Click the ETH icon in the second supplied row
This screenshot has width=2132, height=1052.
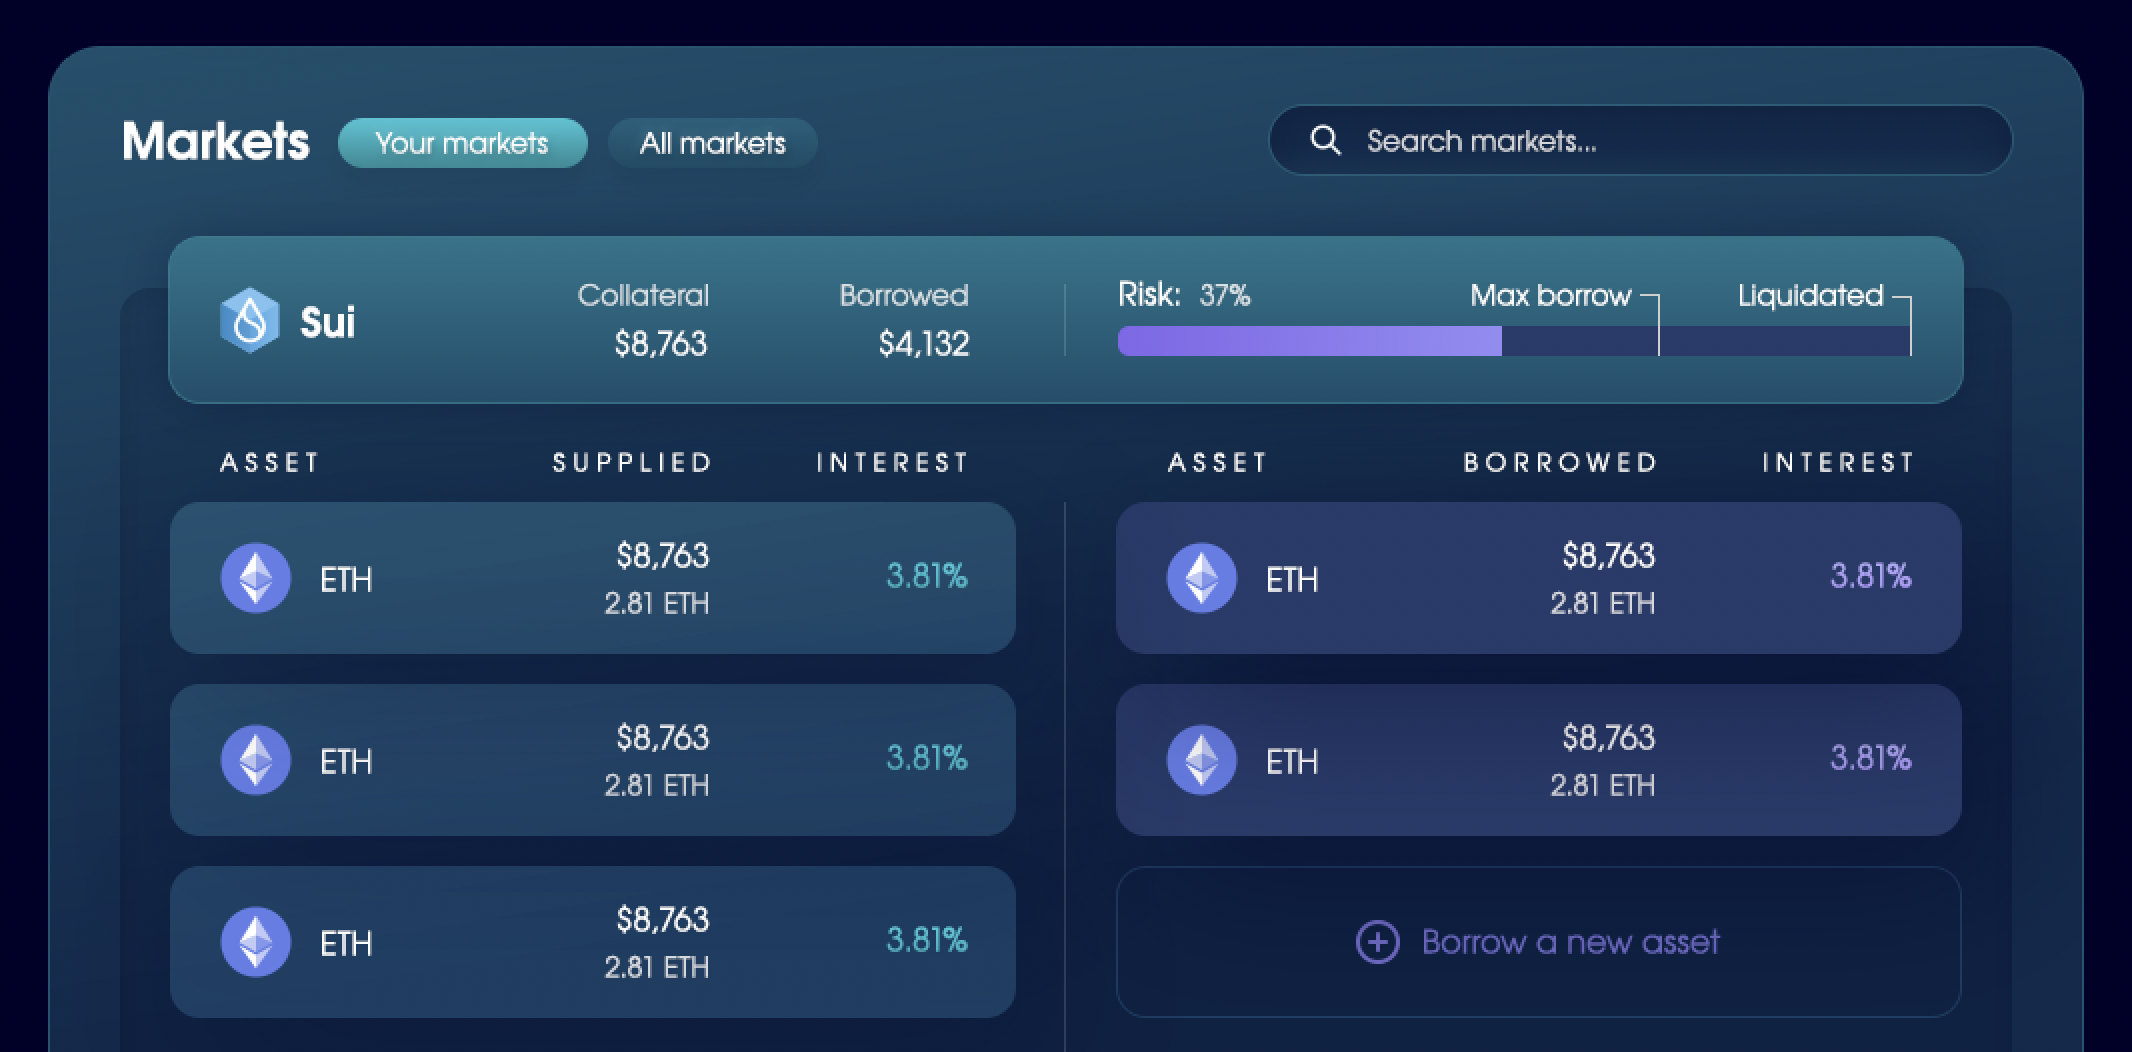[256, 760]
